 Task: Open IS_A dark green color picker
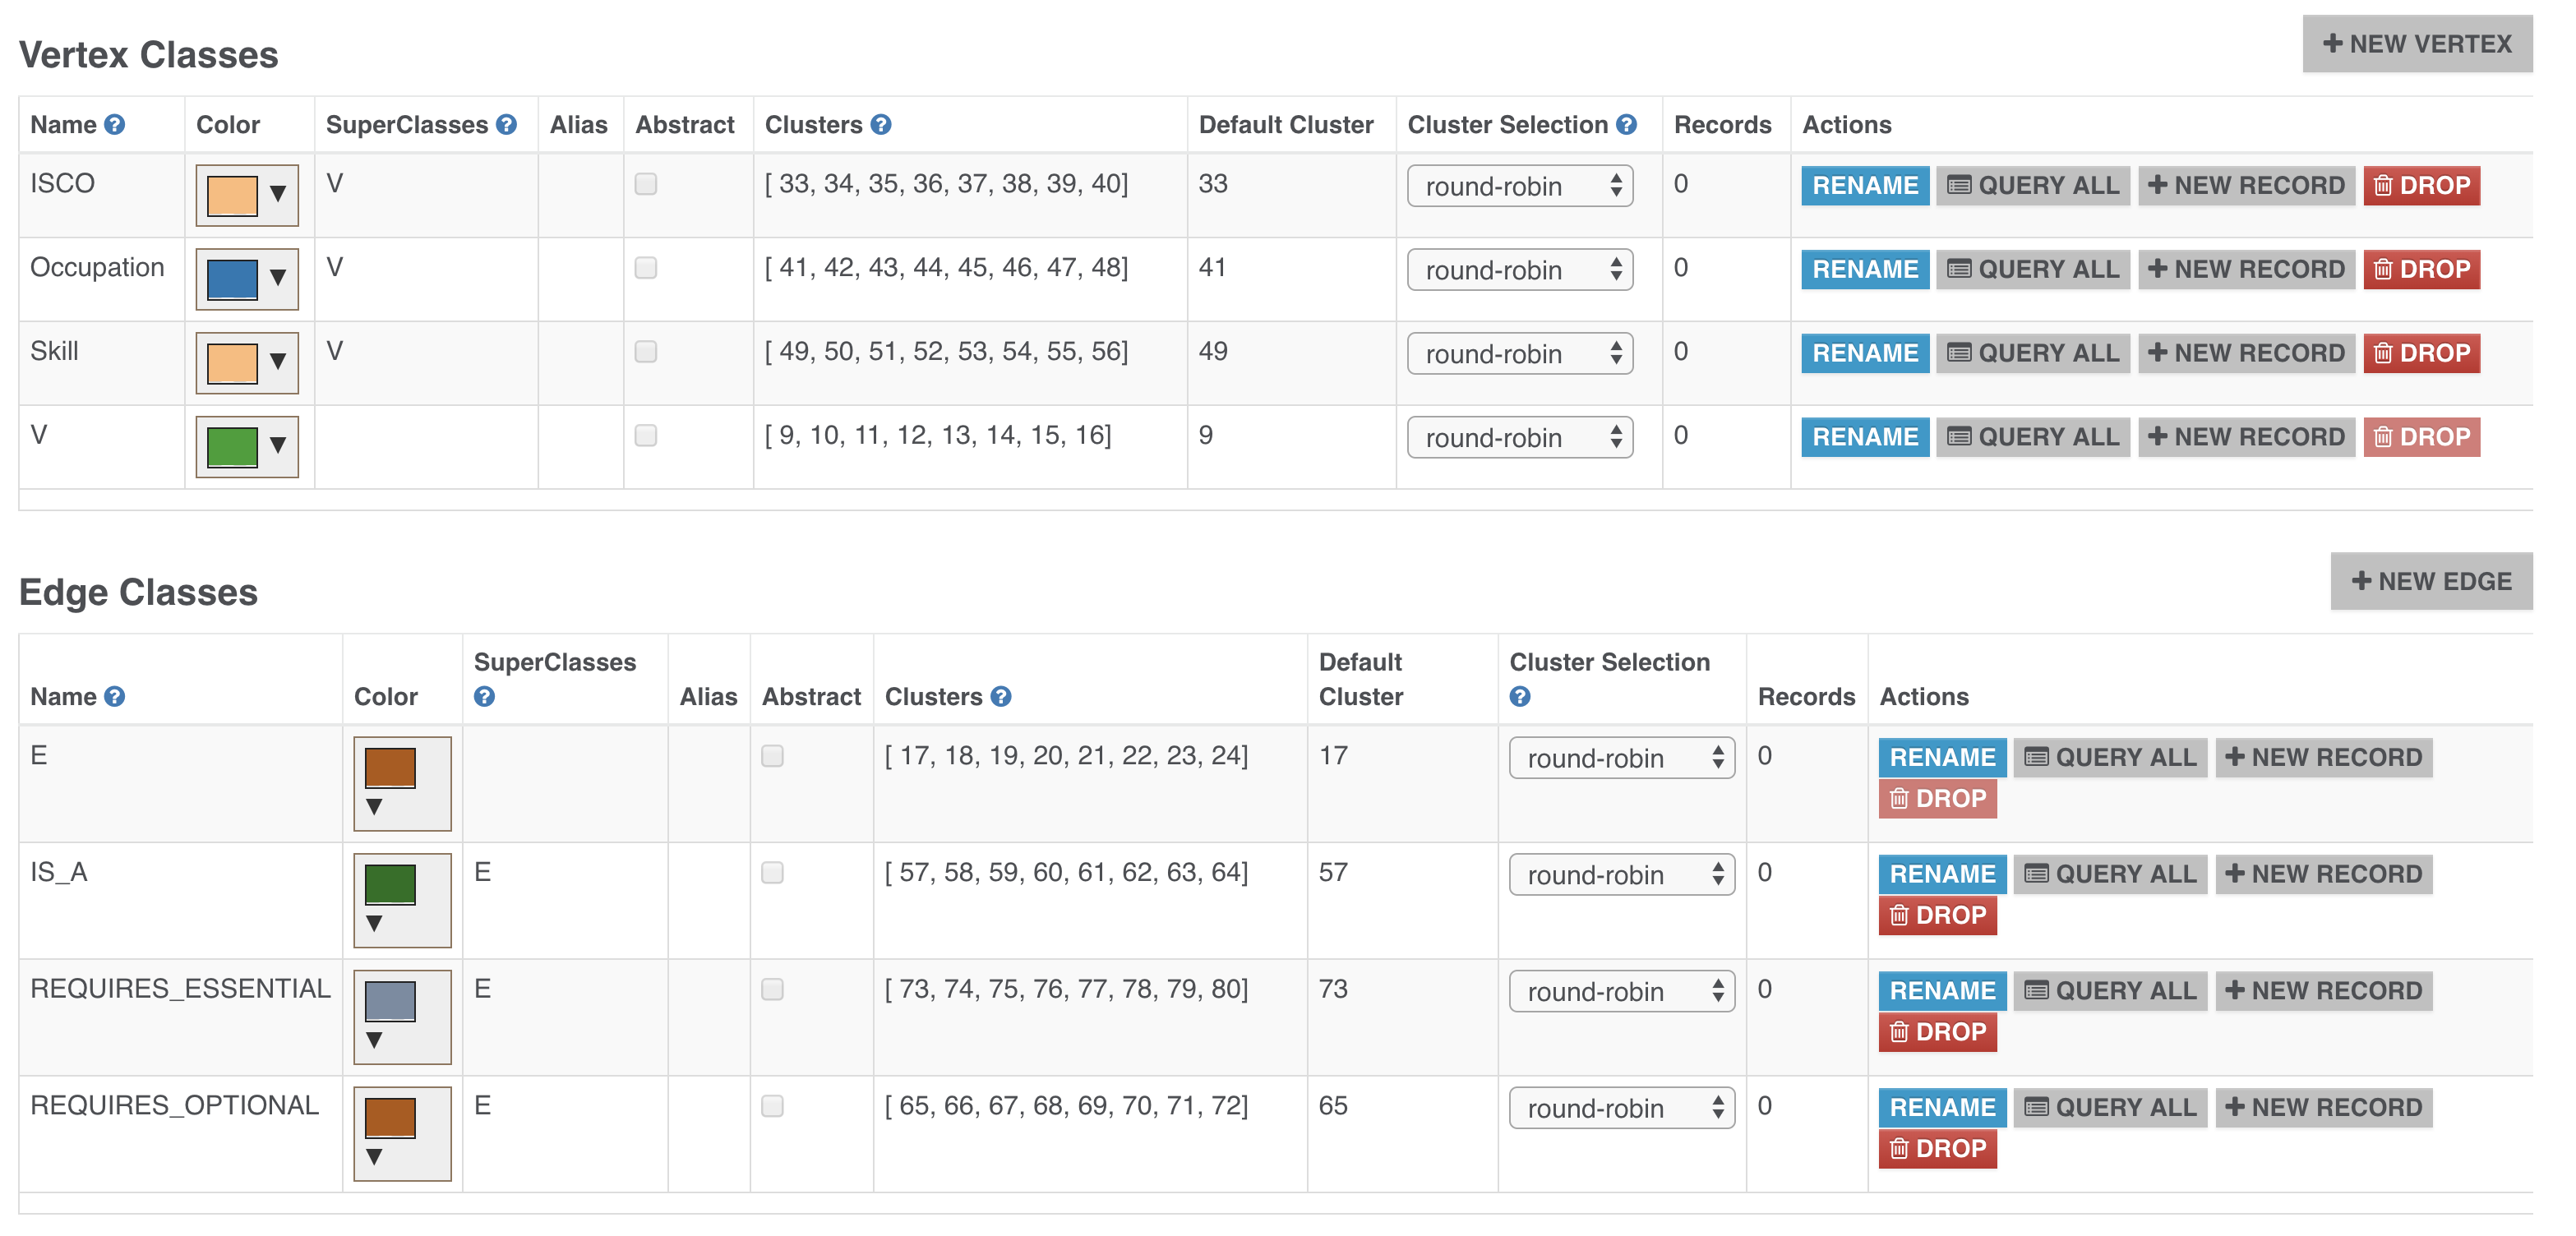pyautogui.click(x=402, y=901)
